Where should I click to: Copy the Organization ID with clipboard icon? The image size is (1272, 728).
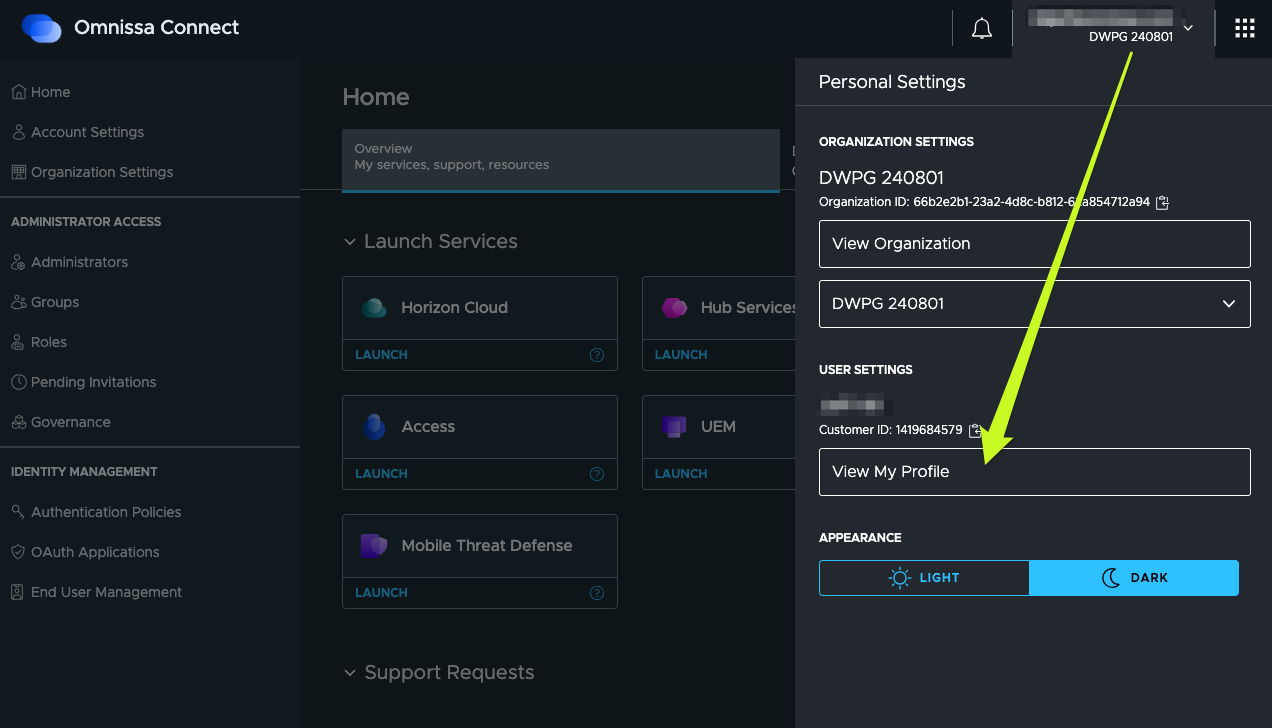coord(1162,202)
